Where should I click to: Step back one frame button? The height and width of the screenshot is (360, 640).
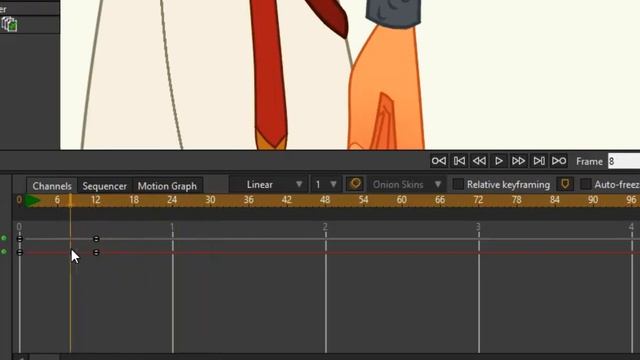tap(459, 161)
